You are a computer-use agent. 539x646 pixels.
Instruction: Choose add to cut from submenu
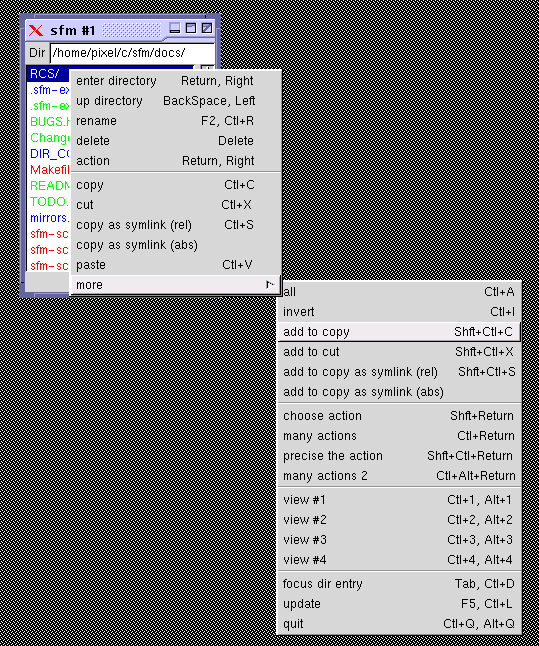pyautogui.click(x=399, y=351)
